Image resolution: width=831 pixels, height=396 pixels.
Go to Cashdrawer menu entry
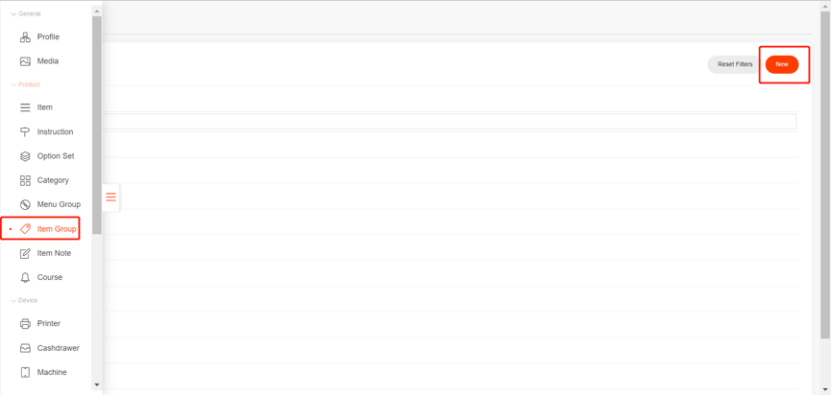[50, 348]
